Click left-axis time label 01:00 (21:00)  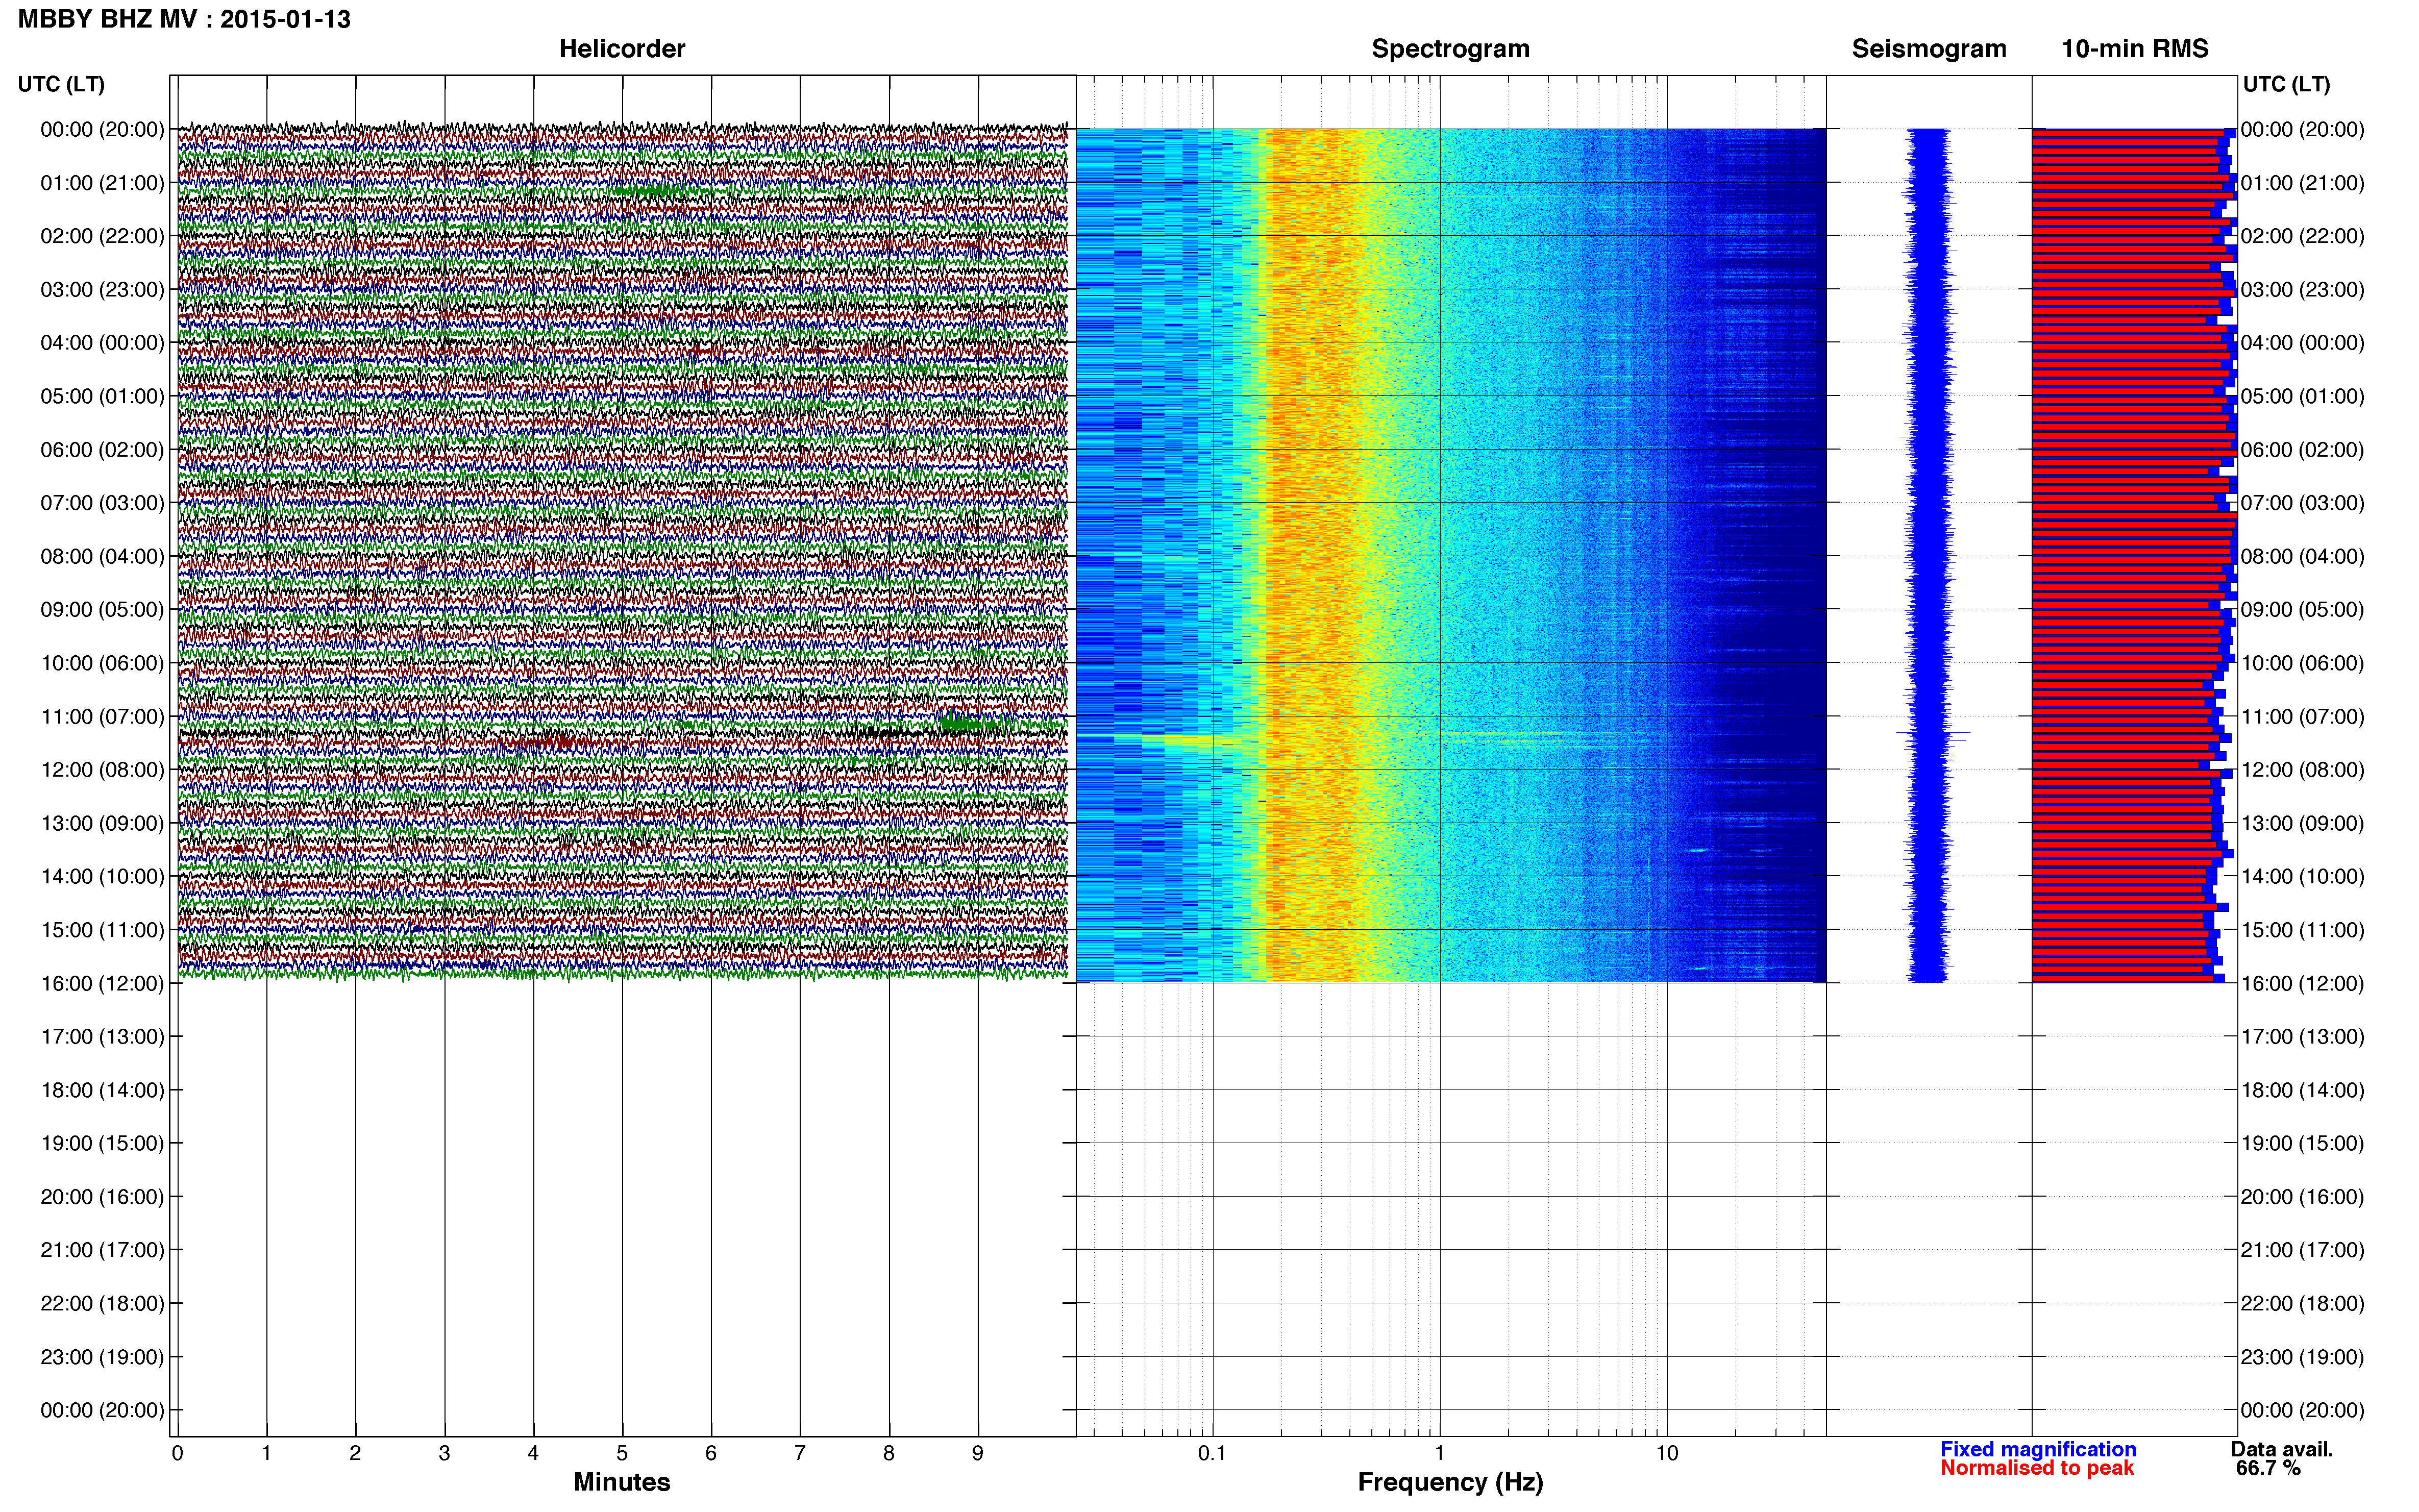pyautogui.click(x=102, y=183)
